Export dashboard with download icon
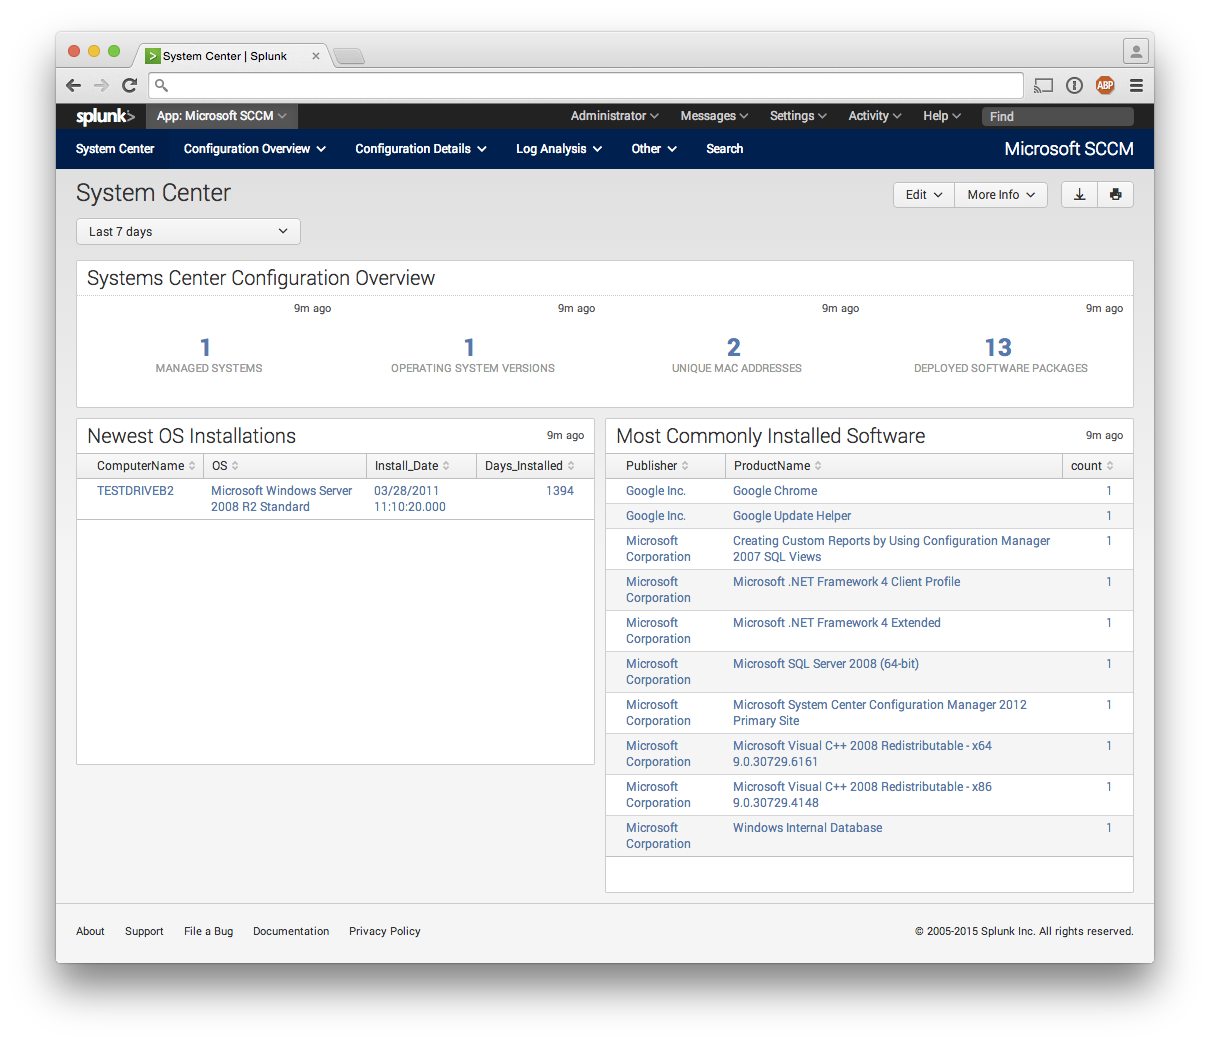Image resolution: width=1210 pixels, height=1043 pixels. [1079, 194]
